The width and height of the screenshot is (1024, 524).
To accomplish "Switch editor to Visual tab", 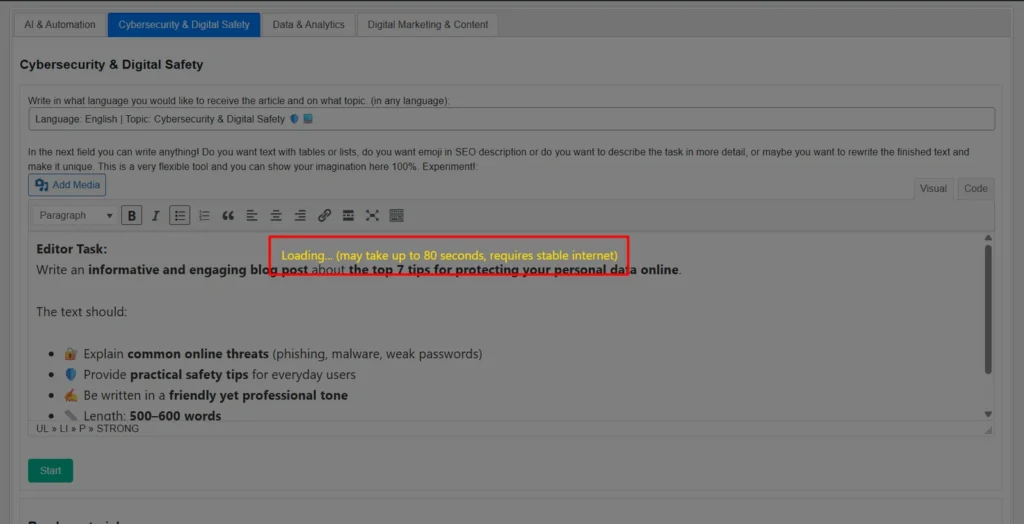I will [x=933, y=189].
